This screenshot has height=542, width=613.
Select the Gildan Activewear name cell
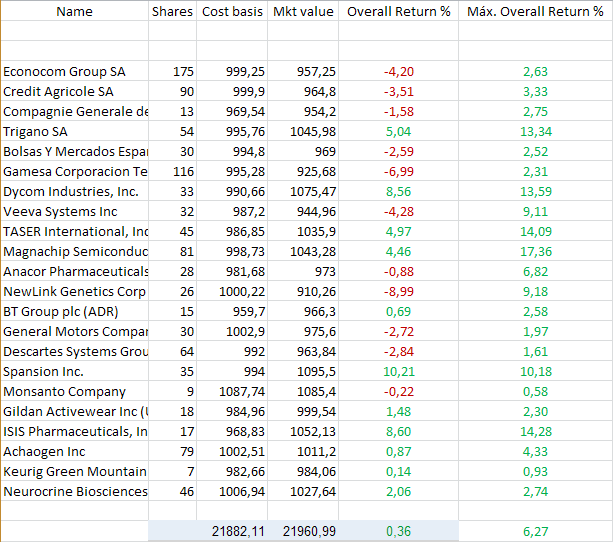click(75, 411)
